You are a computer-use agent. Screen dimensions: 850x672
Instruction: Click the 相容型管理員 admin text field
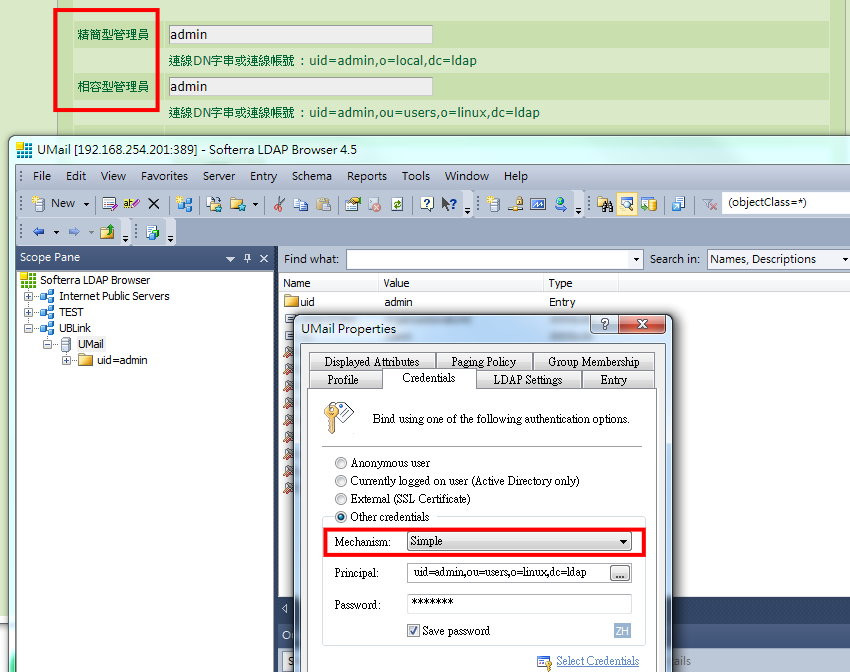point(301,86)
